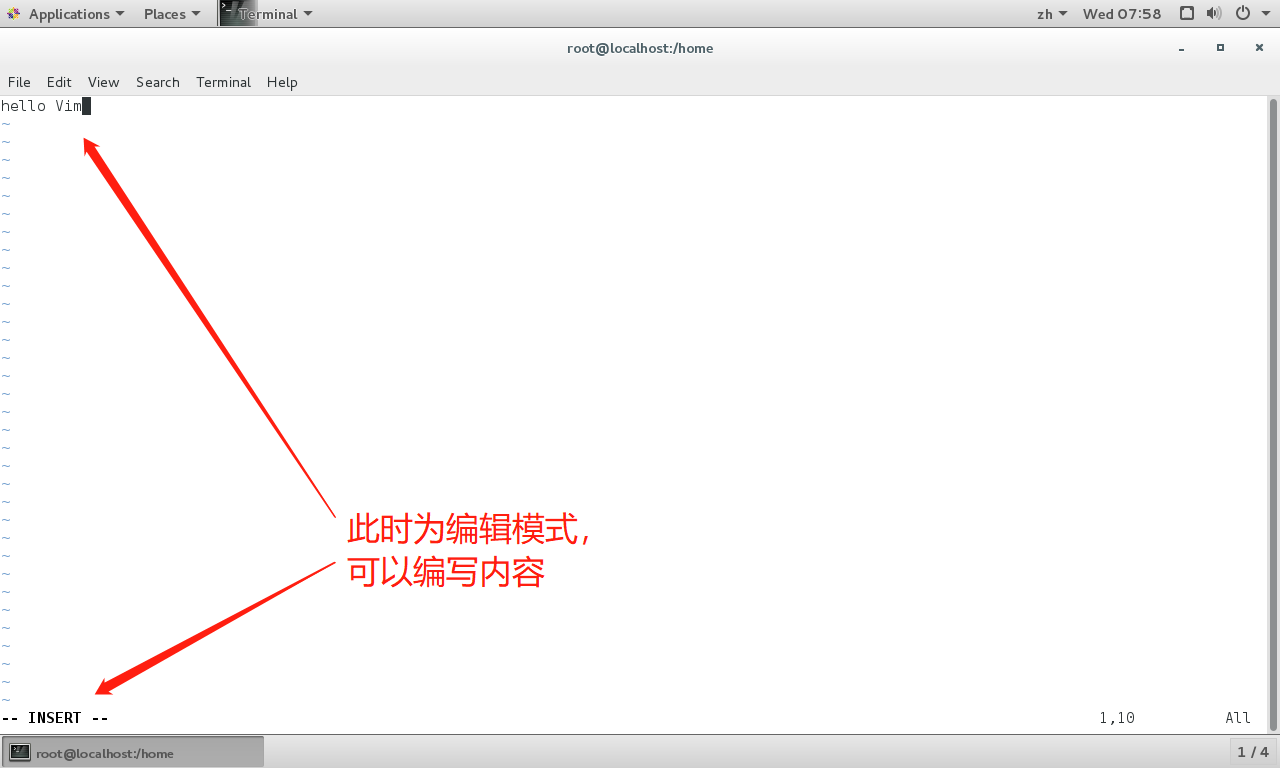Click the terminal icon in bottom taskbar
Viewport: 1280px width, 768px height.
pyautogui.click(x=20, y=751)
